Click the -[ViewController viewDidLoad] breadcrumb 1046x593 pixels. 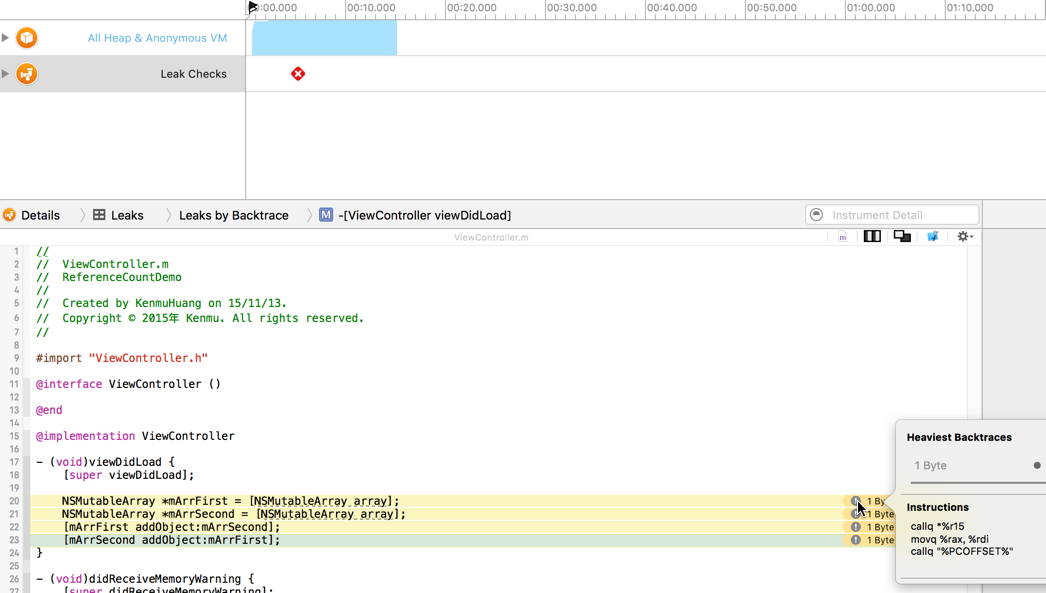coord(424,215)
